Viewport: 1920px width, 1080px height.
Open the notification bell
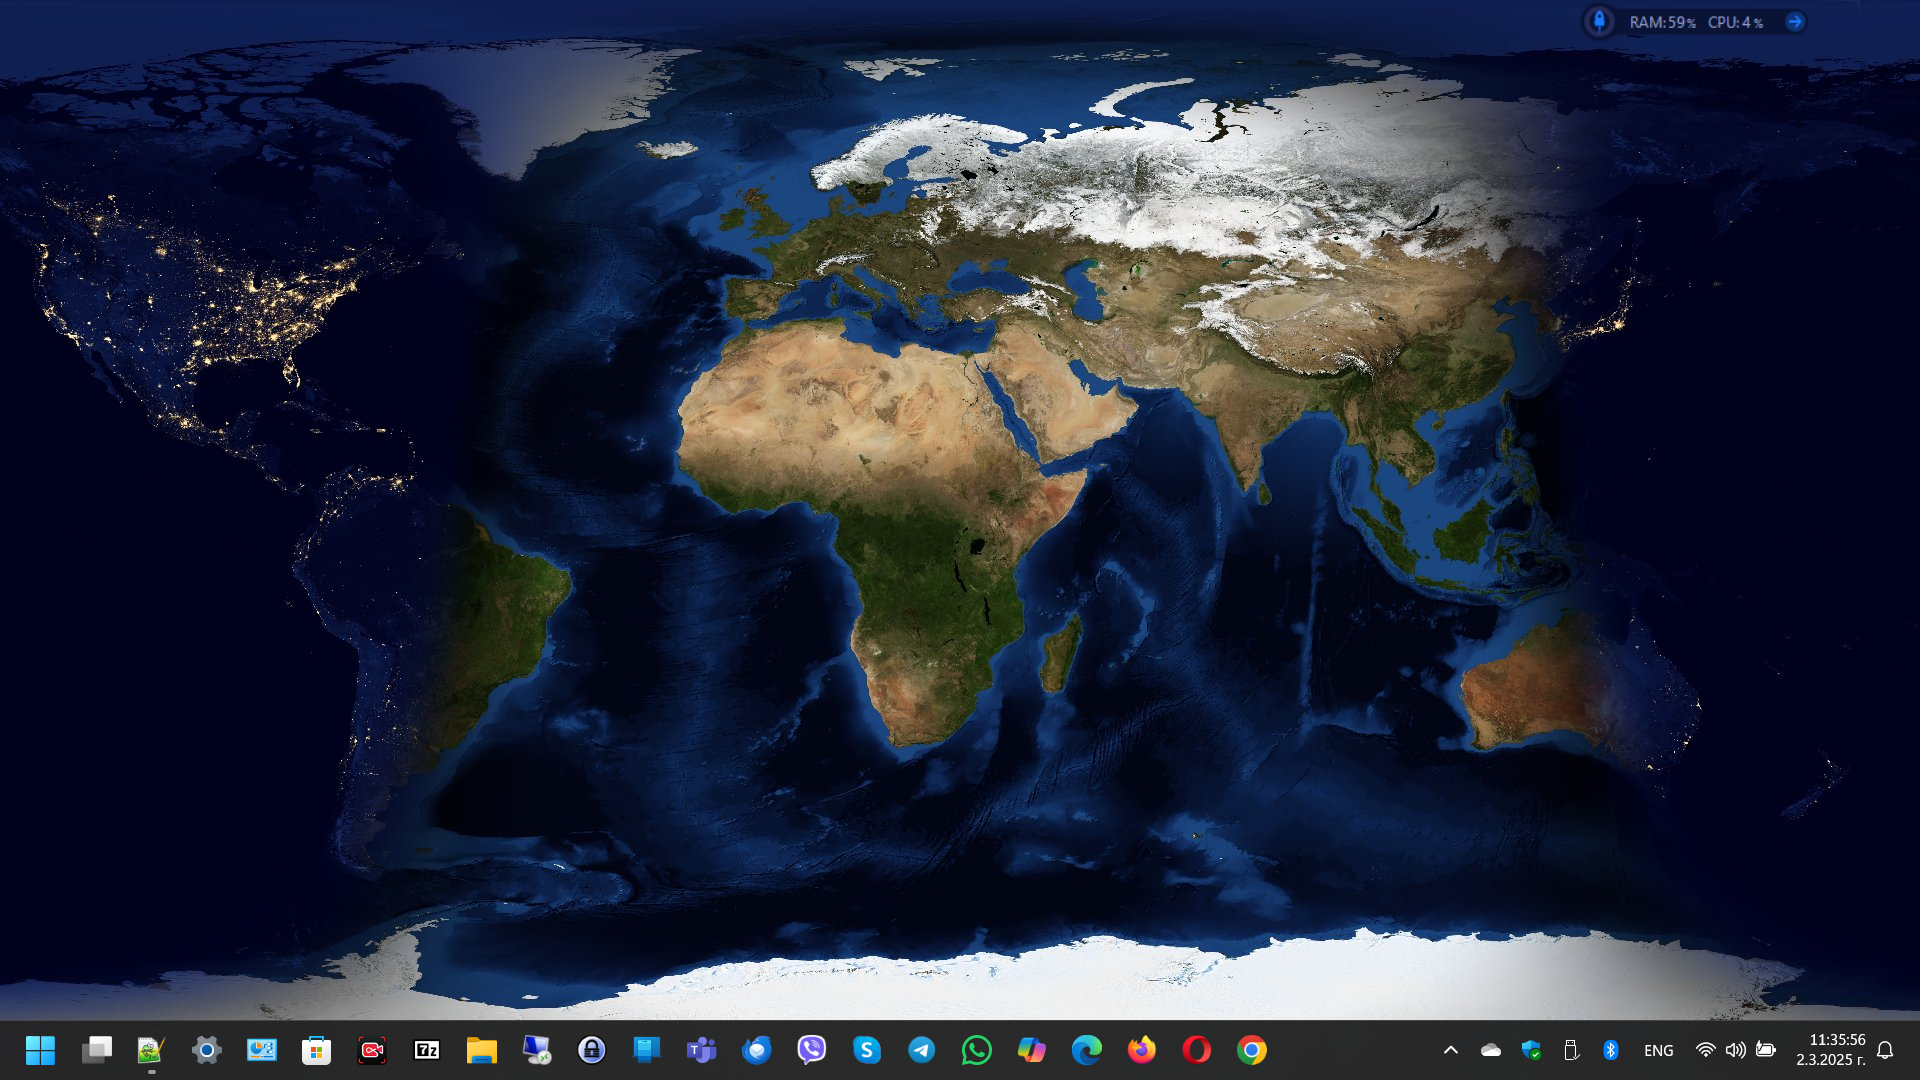coord(1886,1050)
